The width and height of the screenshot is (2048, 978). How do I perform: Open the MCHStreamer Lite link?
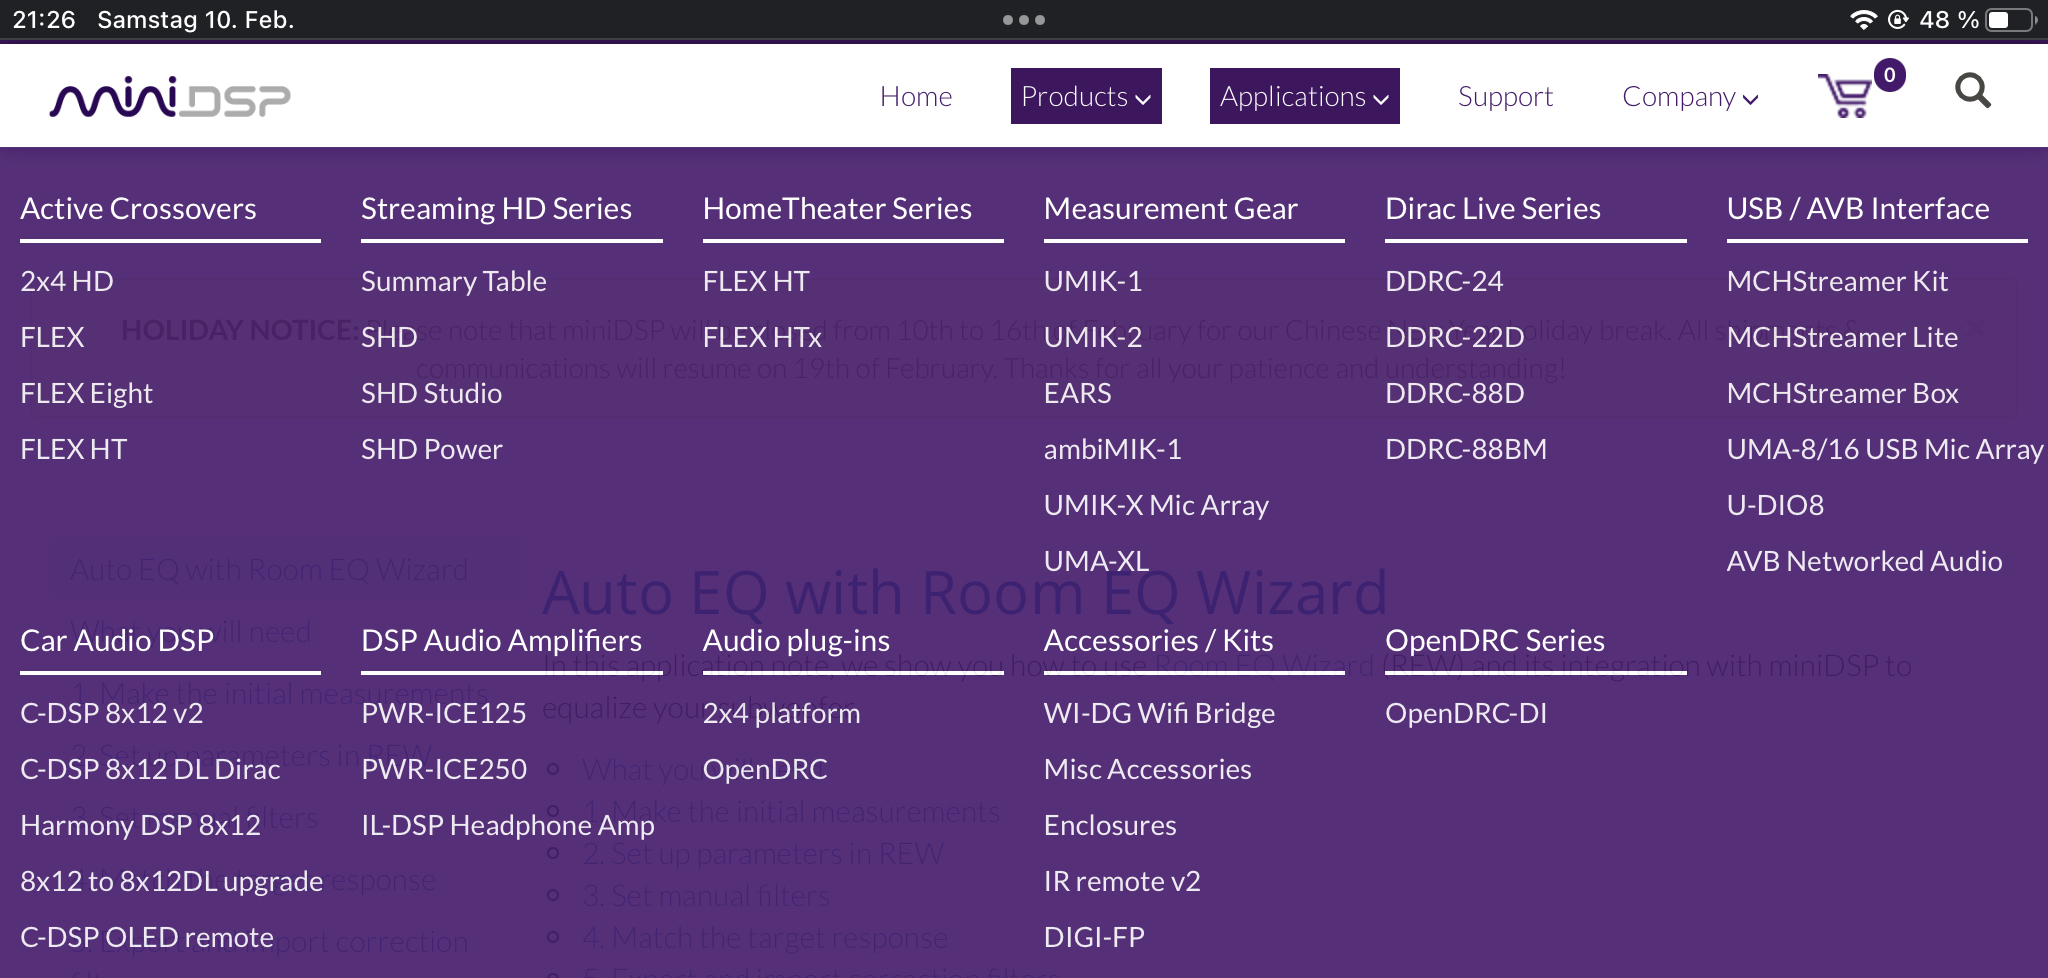[x=1842, y=337]
